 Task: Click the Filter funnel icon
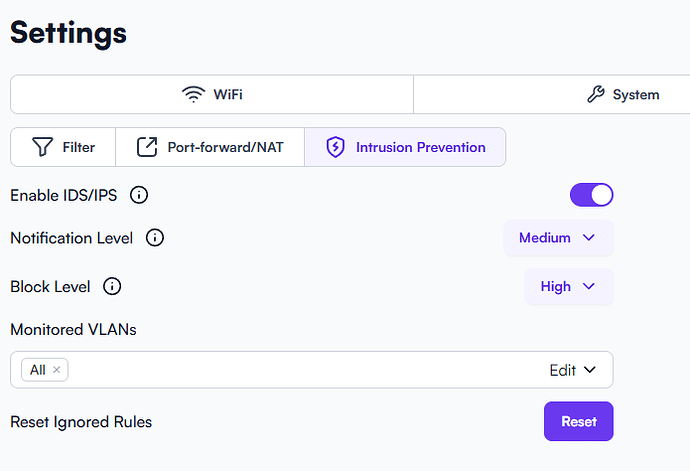[42, 147]
